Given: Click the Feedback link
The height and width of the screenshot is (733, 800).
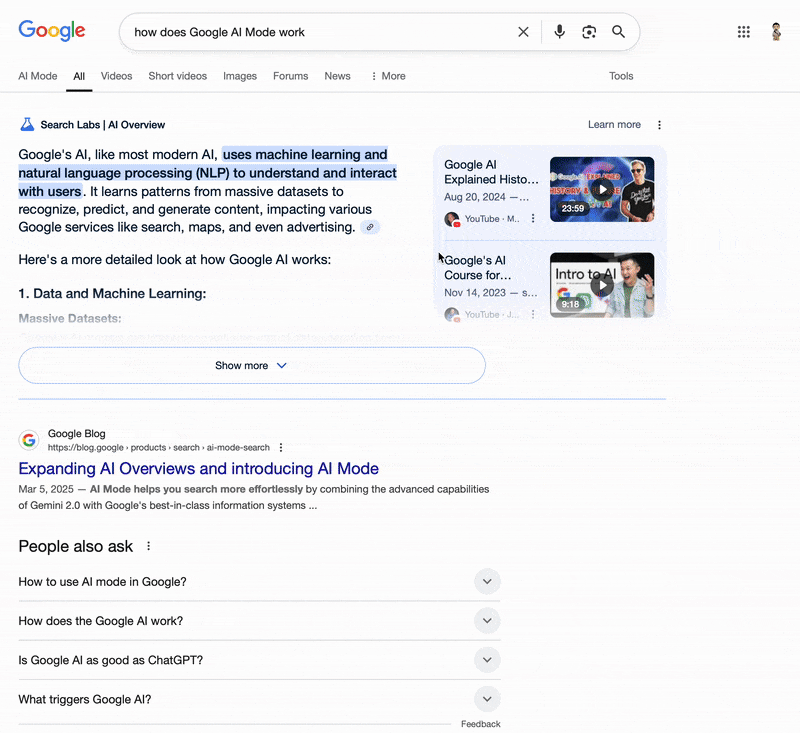Looking at the screenshot, I should click(481, 724).
